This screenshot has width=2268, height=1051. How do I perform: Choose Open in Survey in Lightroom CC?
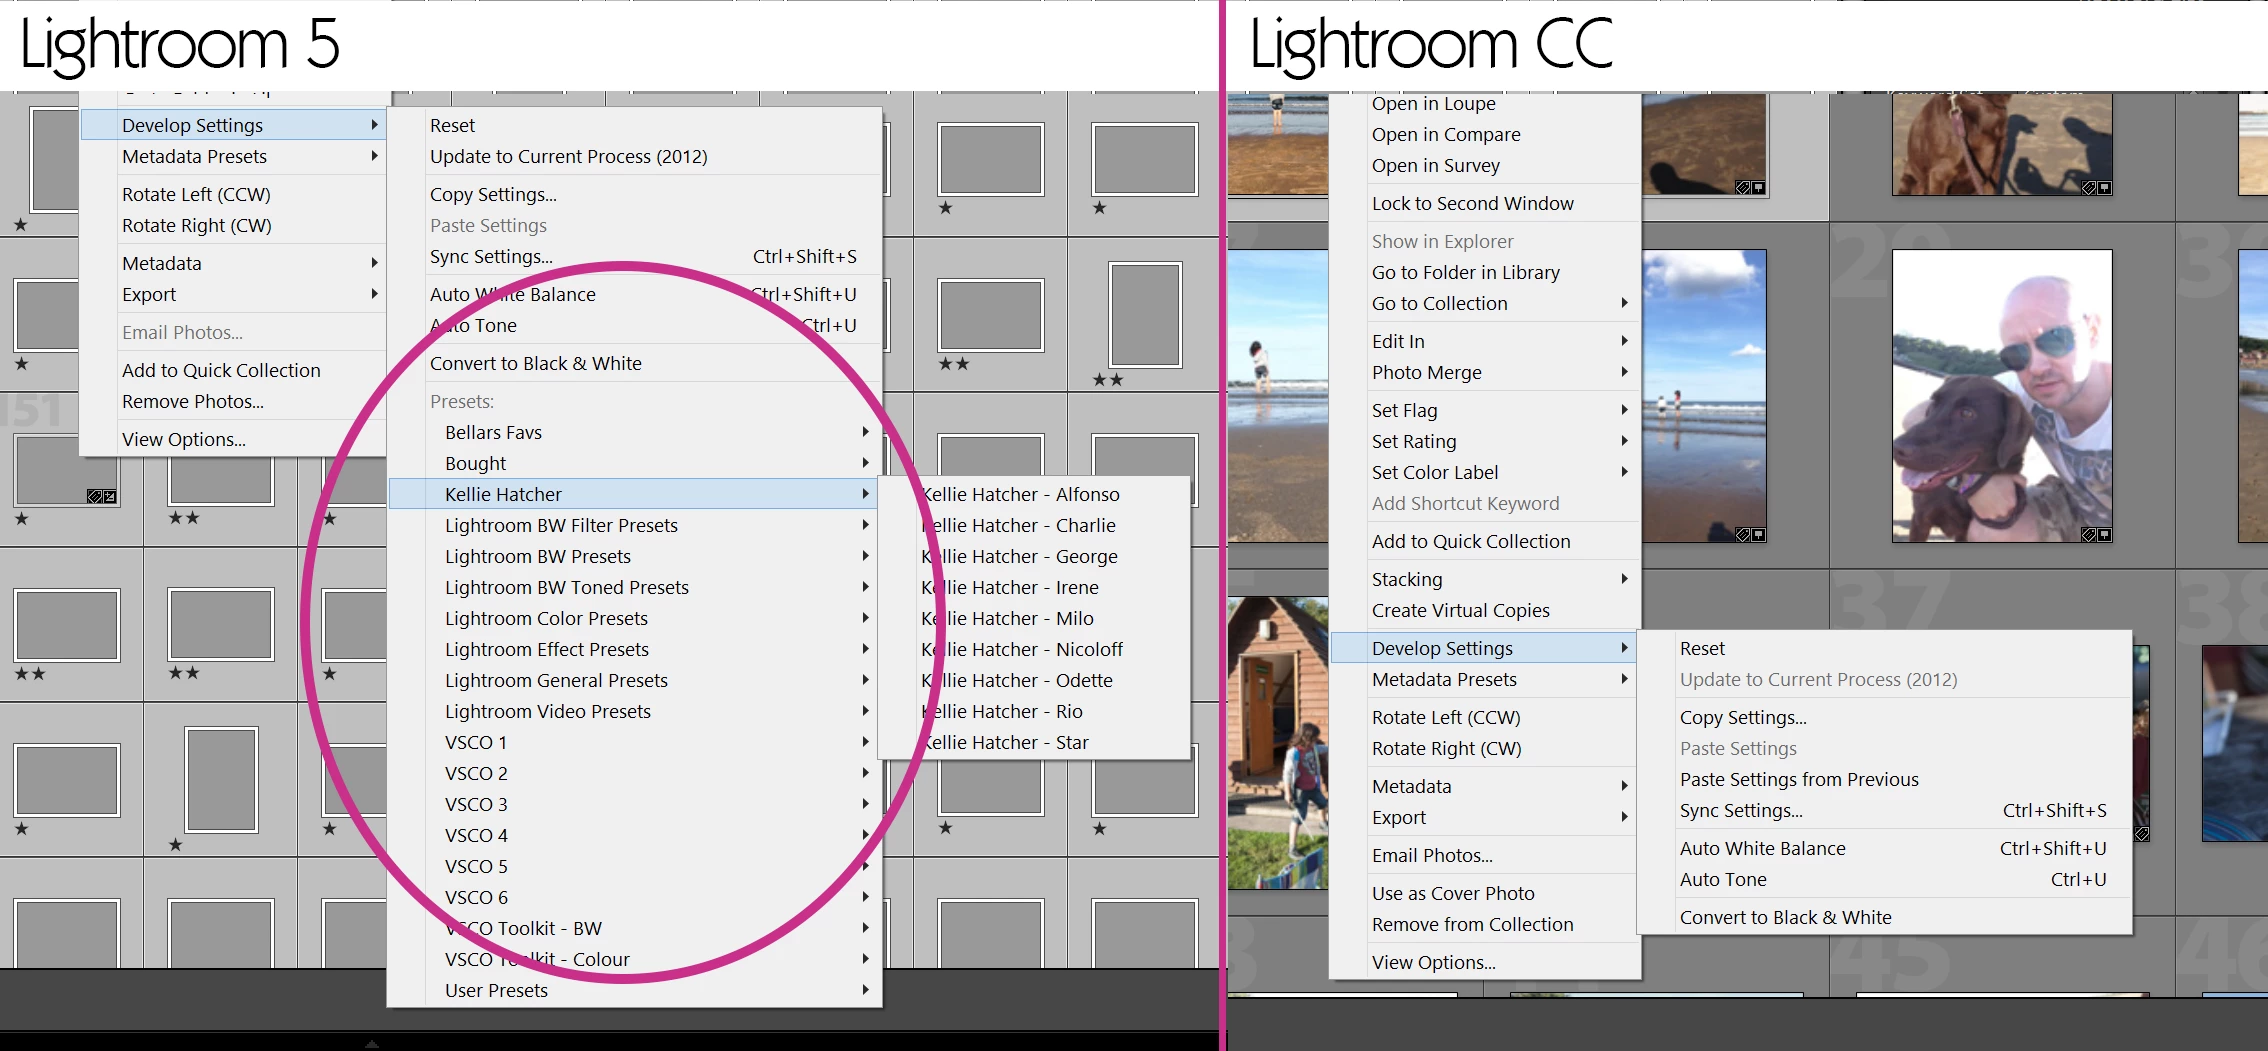[1485, 165]
